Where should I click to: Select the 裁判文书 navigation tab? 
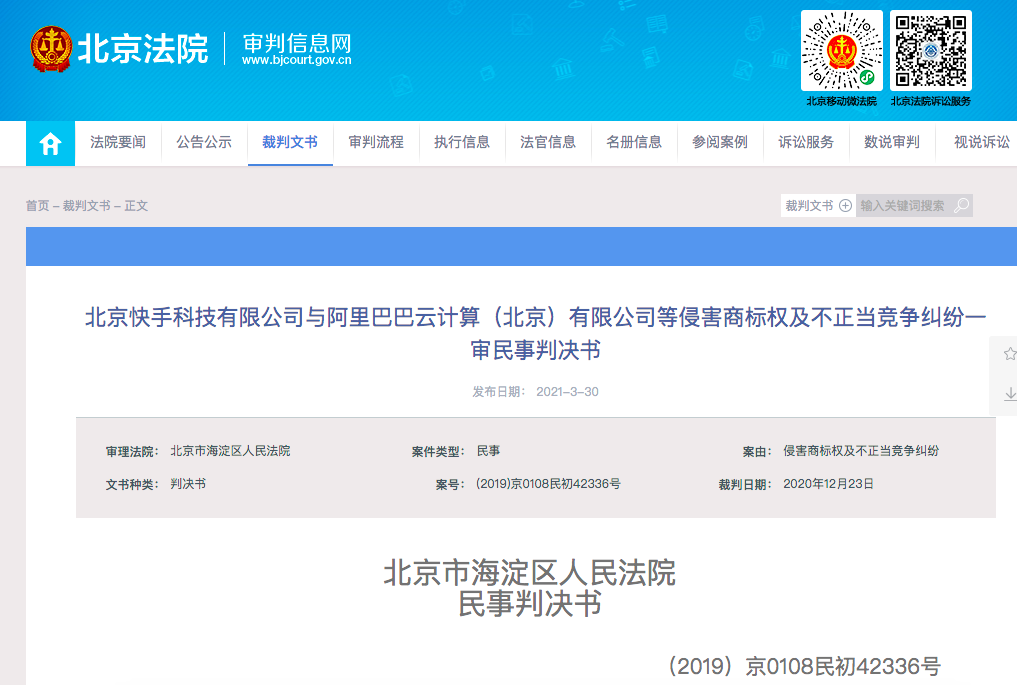[290, 142]
